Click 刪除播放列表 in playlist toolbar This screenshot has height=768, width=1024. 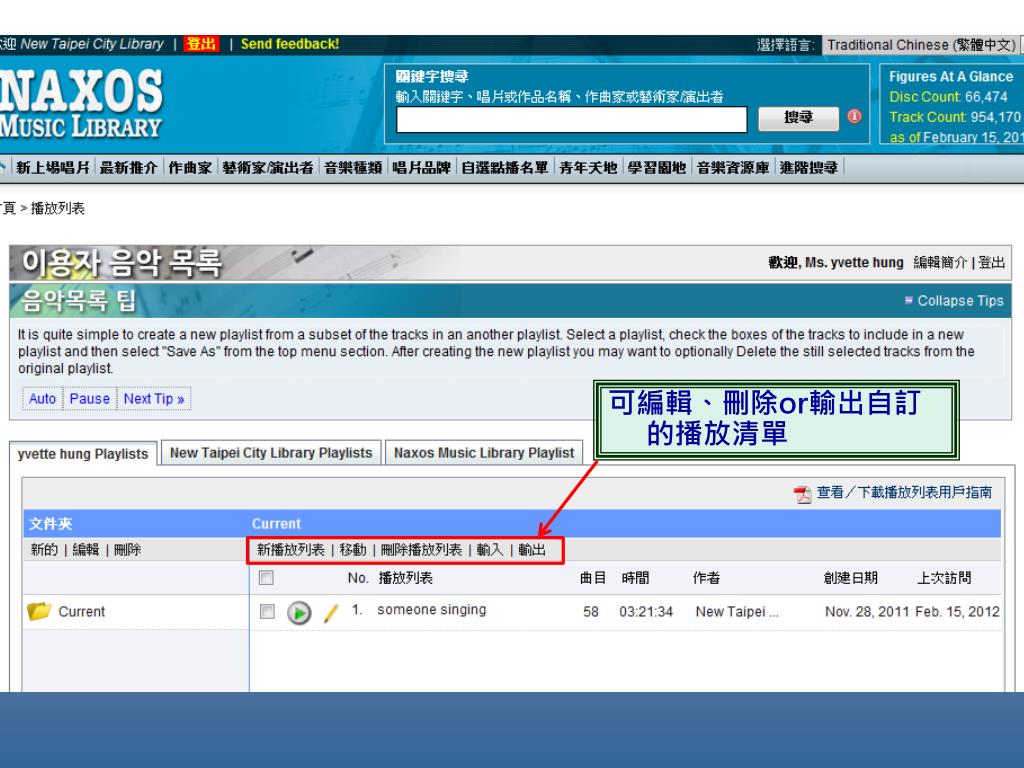421,550
